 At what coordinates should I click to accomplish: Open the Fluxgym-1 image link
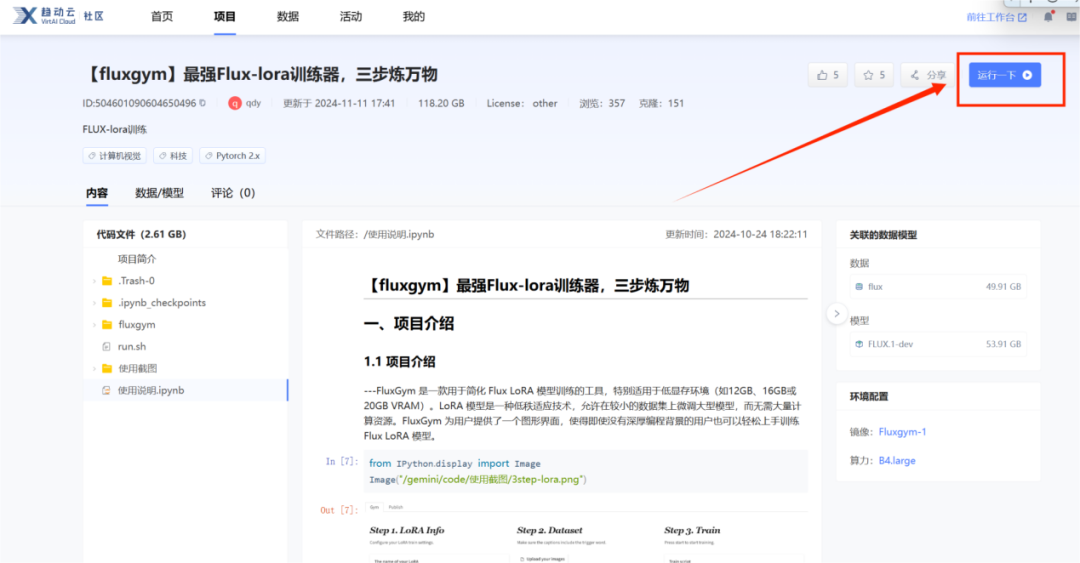(902, 432)
